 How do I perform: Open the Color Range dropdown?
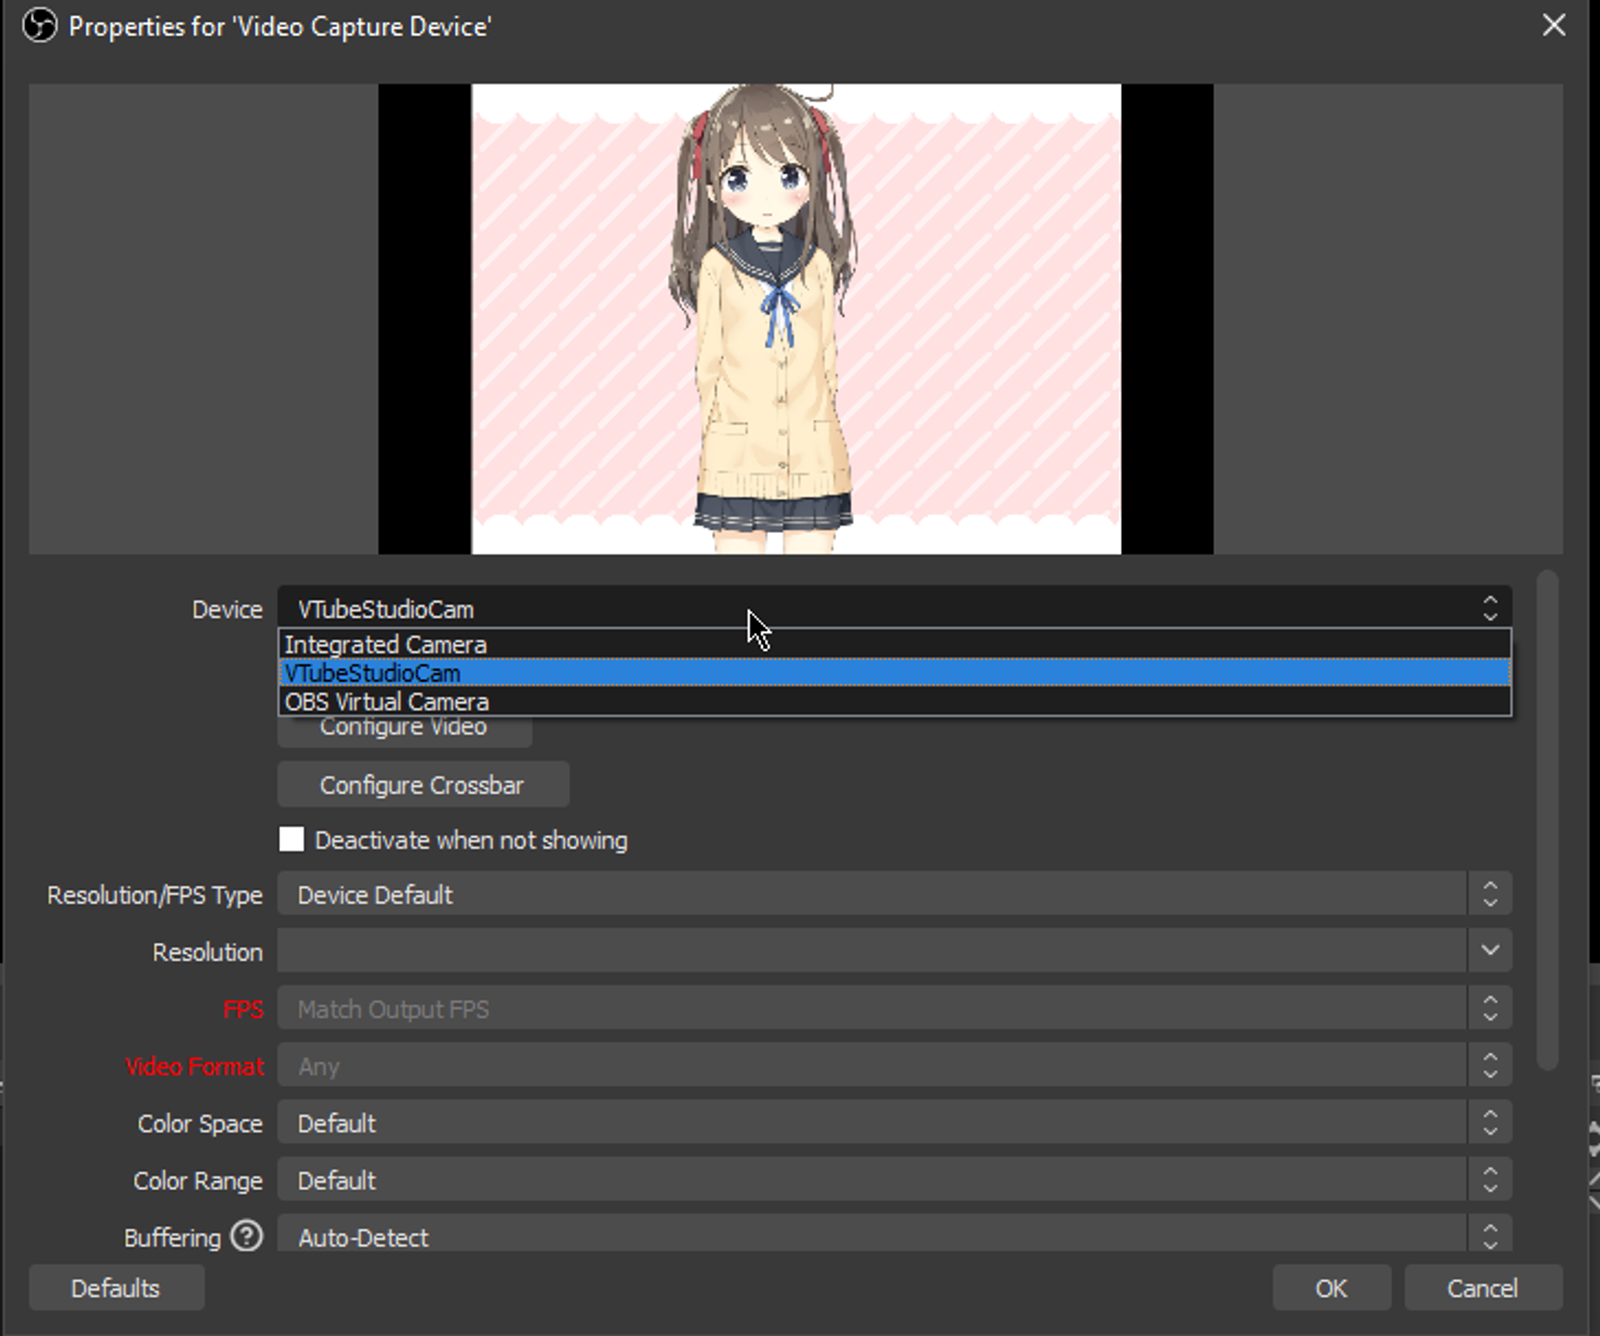pos(894,1179)
